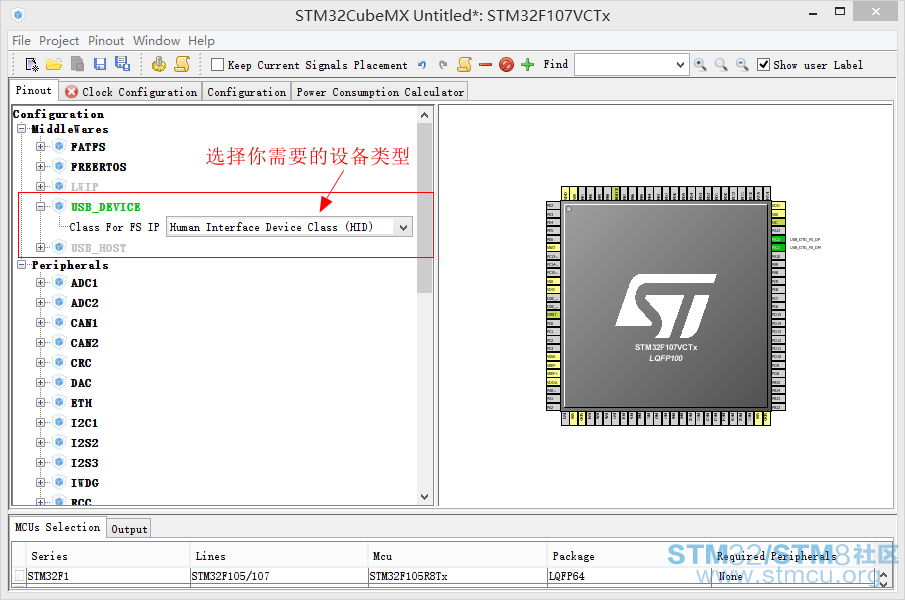This screenshot has width=905, height=600.
Task: Open the Project menu
Action: point(59,41)
